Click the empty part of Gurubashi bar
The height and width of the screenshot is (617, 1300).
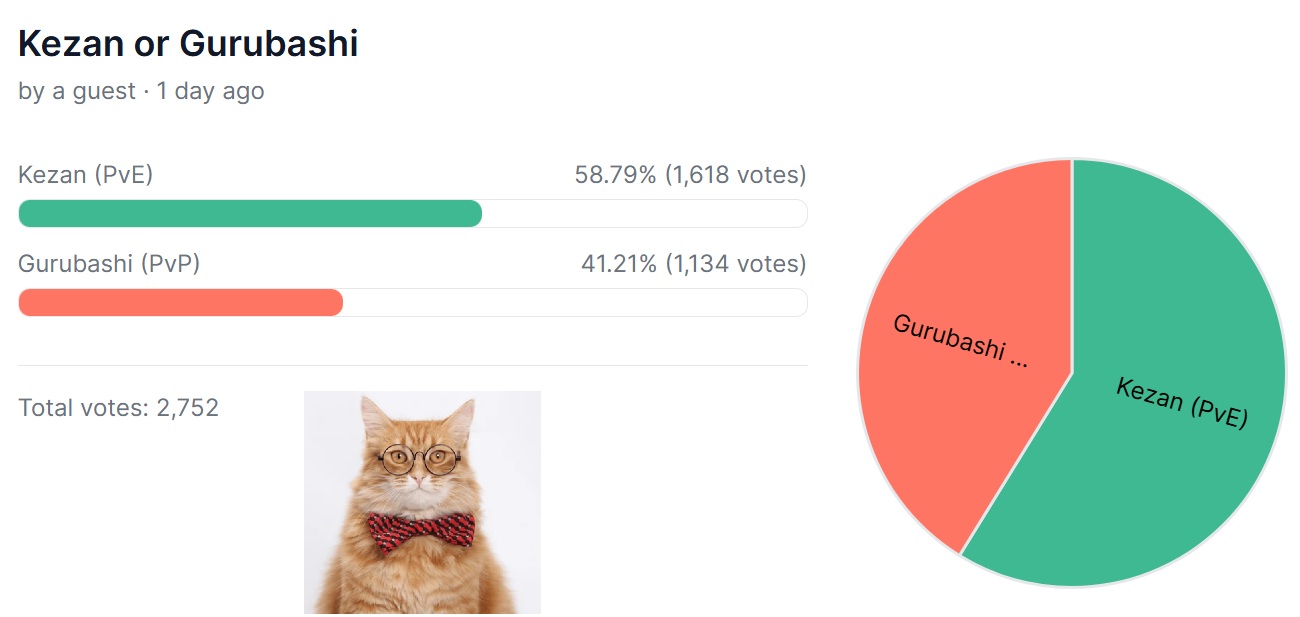pyautogui.click(x=575, y=302)
